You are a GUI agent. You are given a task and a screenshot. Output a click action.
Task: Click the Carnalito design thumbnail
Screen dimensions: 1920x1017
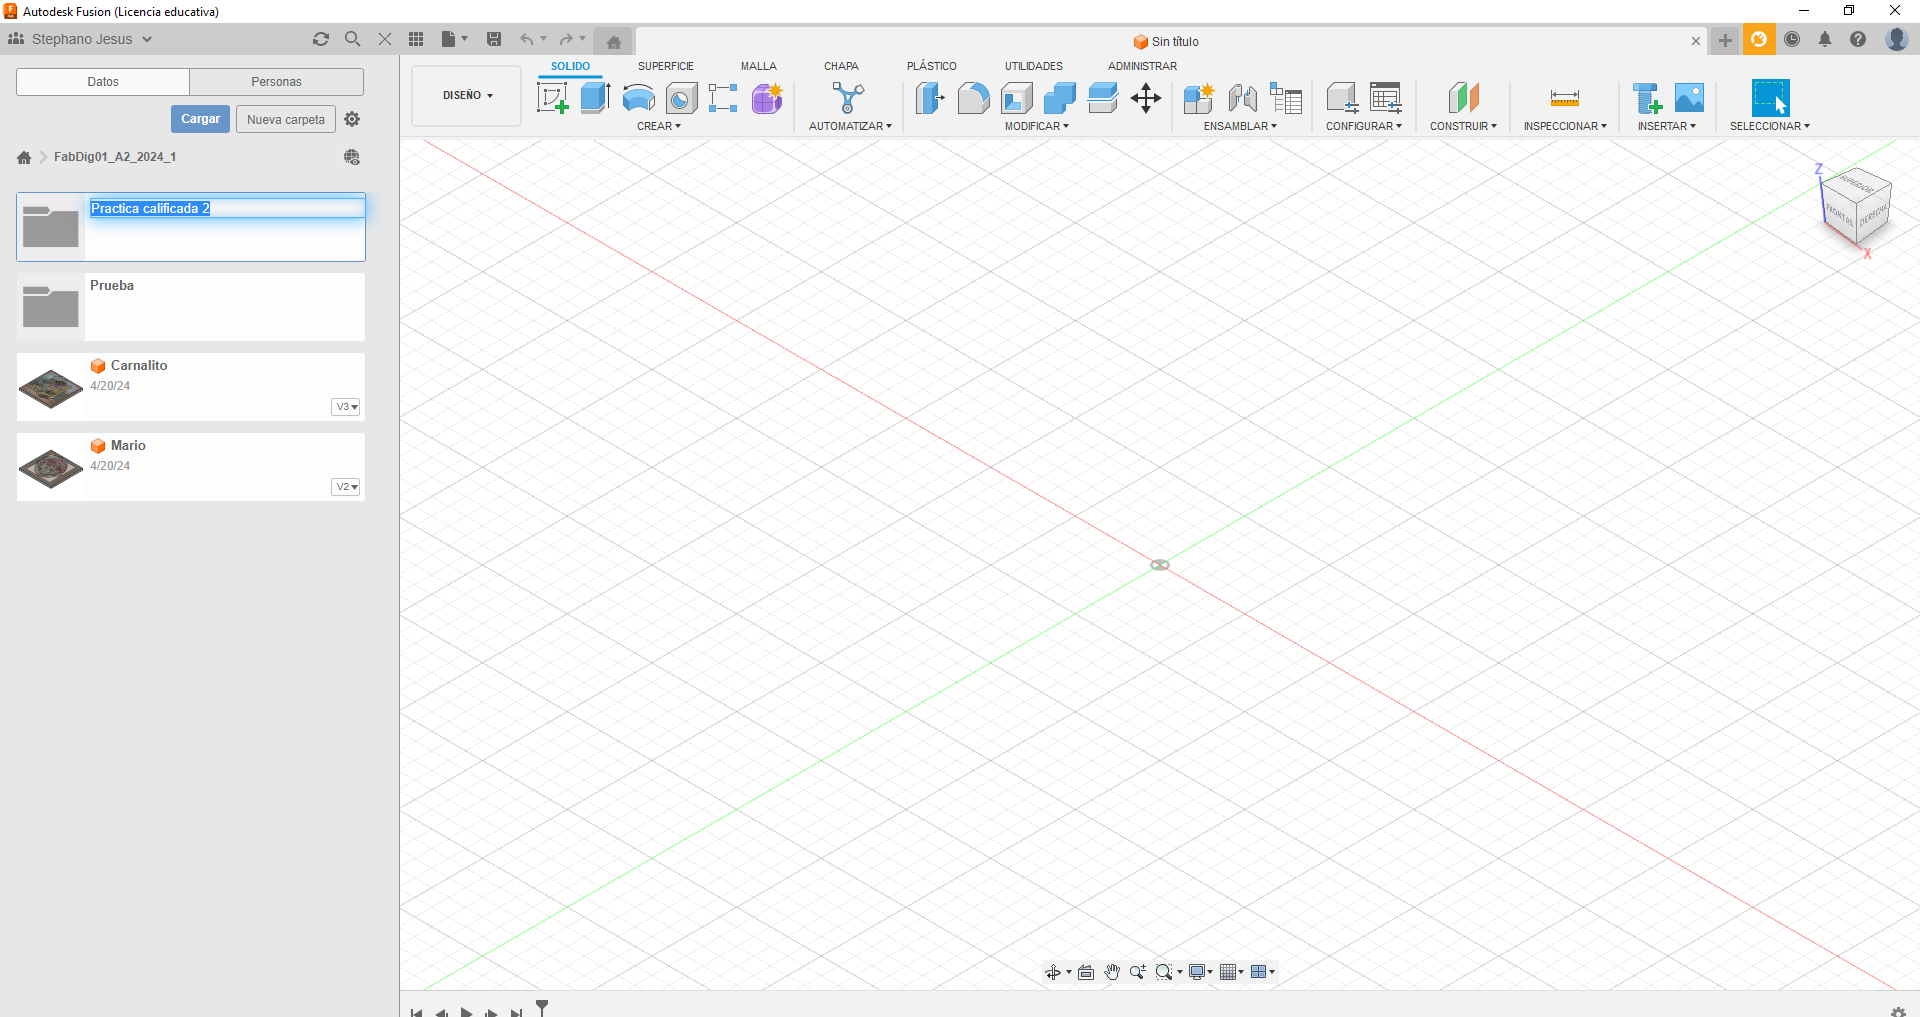(51, 388)
